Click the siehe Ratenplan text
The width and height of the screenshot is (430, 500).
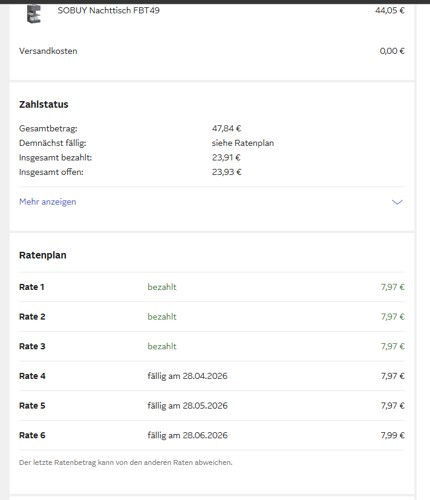click(243, 143)
